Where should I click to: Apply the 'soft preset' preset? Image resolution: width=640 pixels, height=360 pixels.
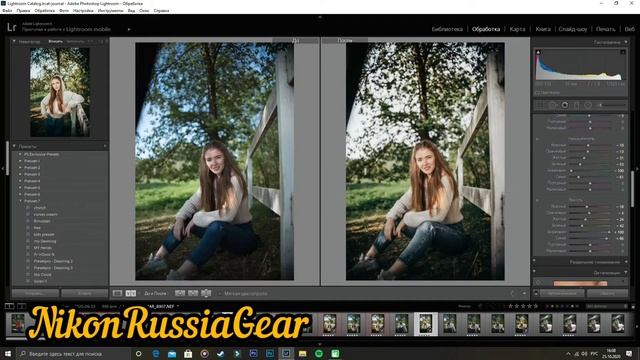[x=44, y=235]
